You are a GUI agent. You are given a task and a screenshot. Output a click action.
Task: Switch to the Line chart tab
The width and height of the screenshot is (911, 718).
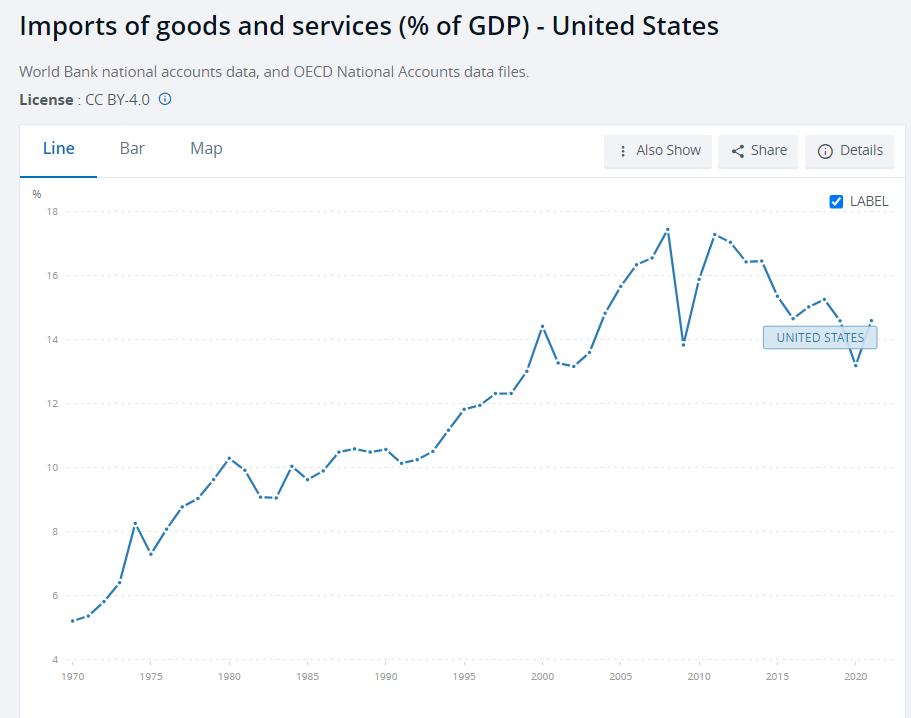(58, 149)
